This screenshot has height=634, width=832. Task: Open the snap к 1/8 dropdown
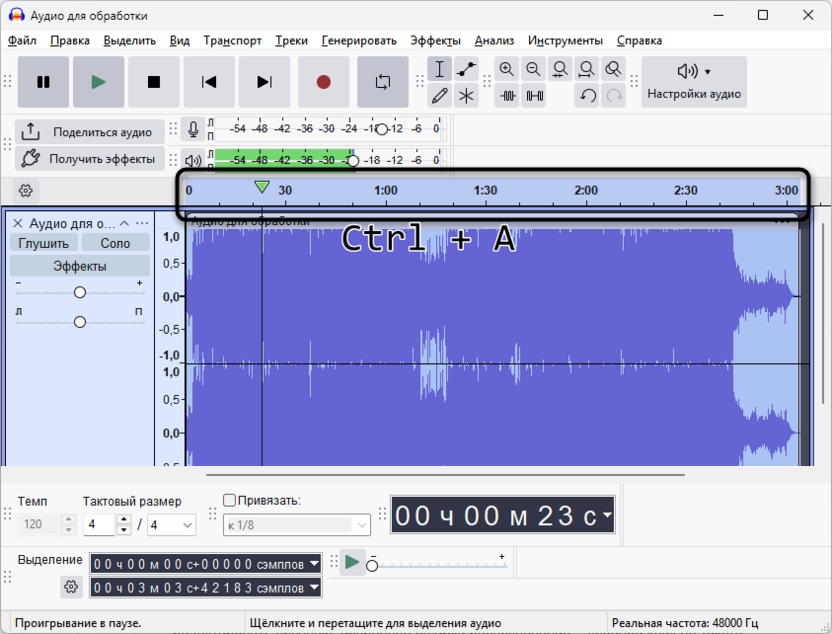[x=297, y=525]
